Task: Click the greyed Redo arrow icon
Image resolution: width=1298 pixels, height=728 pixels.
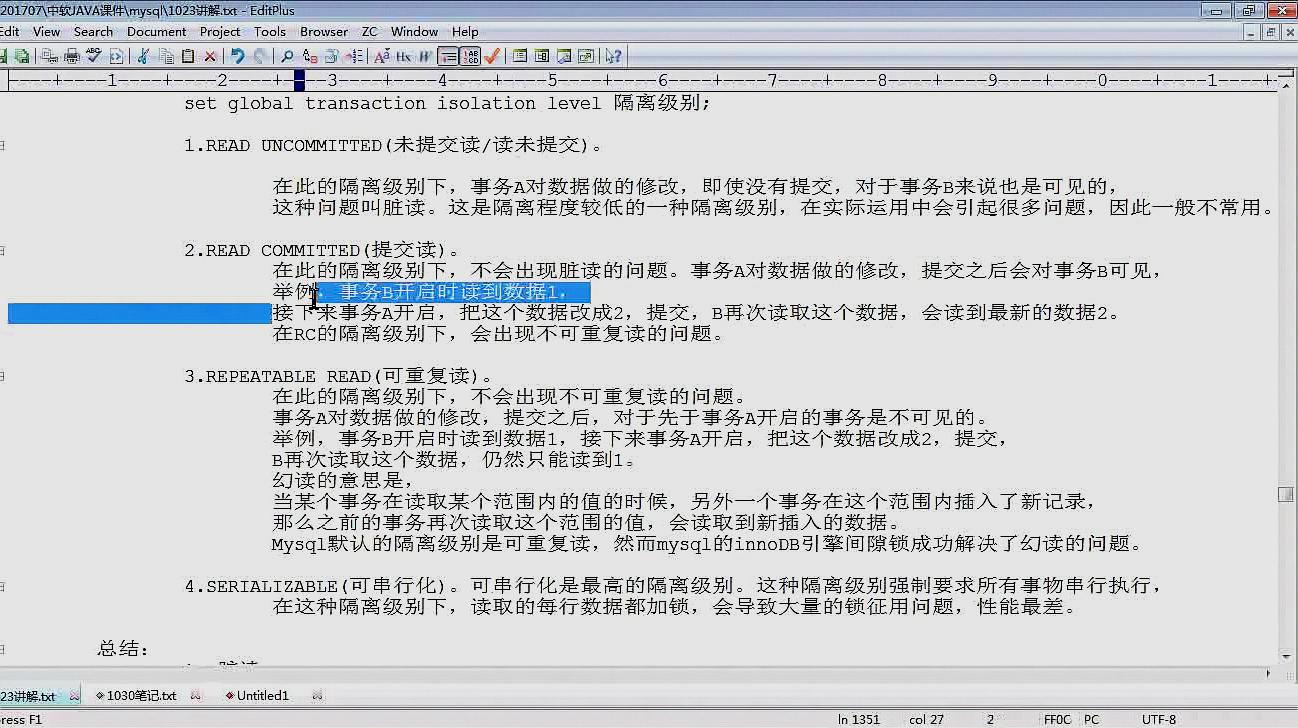Action: click(260, 57)
